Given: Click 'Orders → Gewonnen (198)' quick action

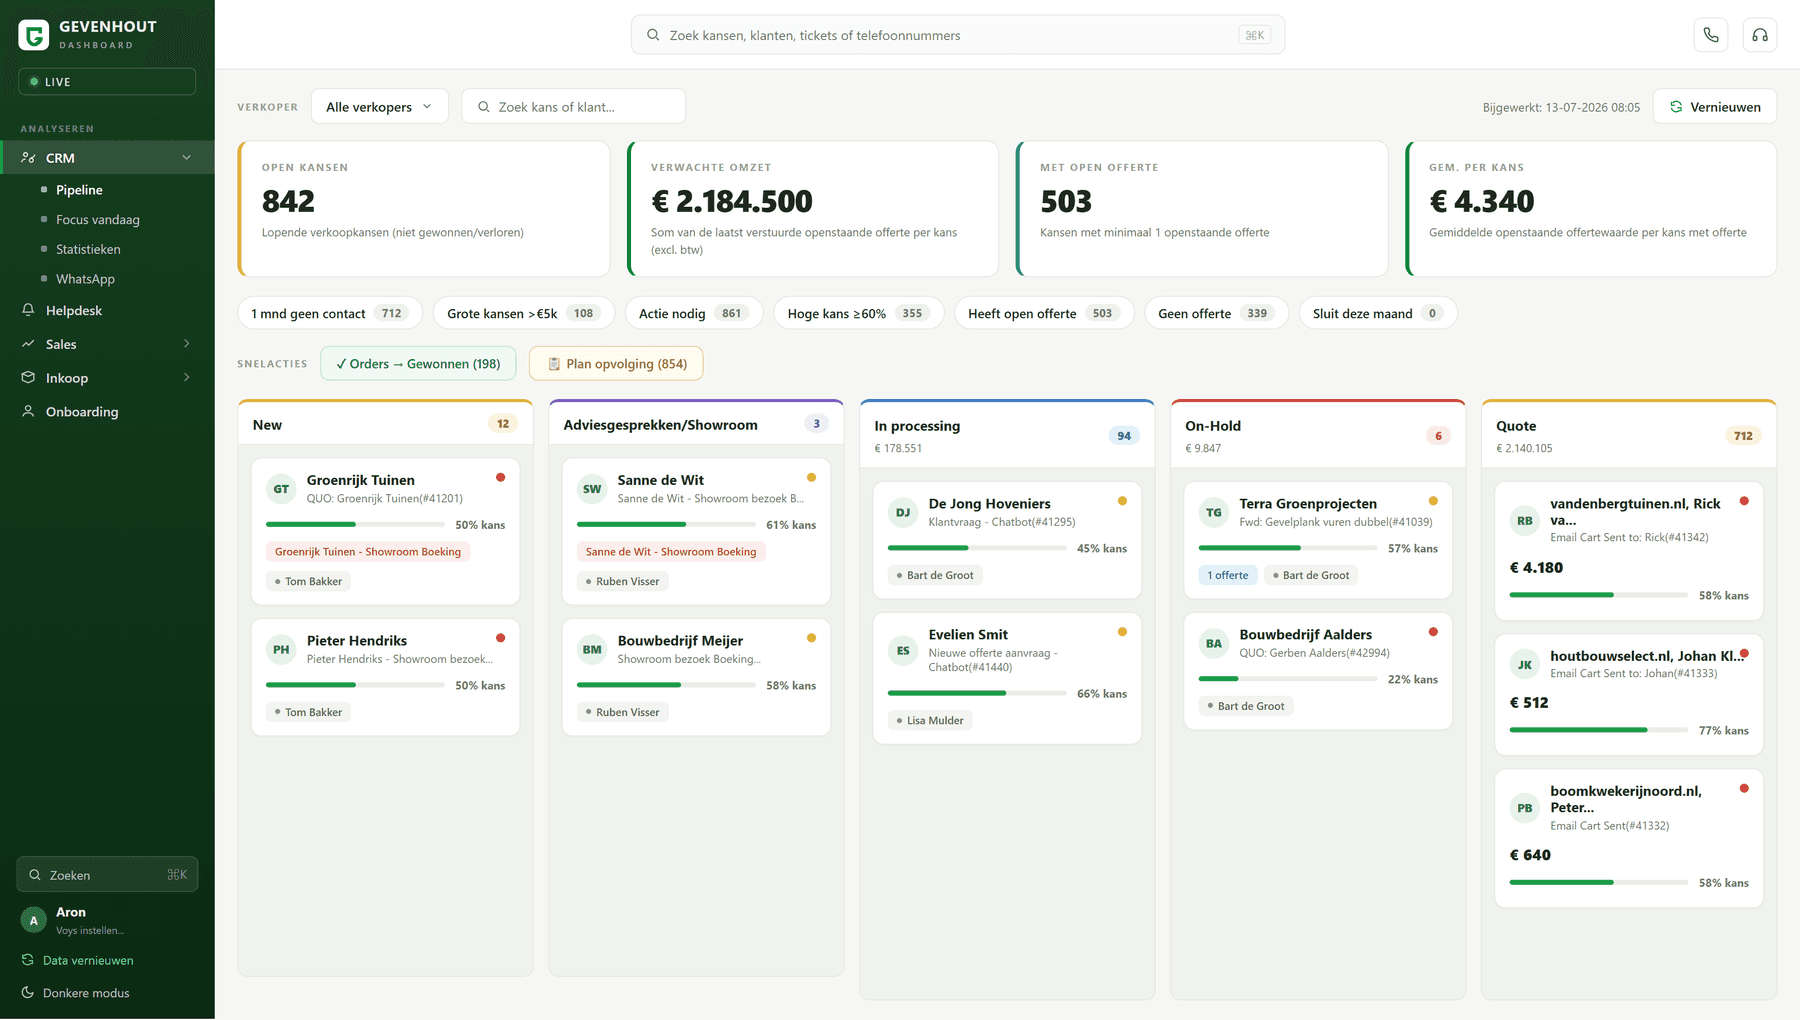Looking at the screenshot, I should pos(418,364).
